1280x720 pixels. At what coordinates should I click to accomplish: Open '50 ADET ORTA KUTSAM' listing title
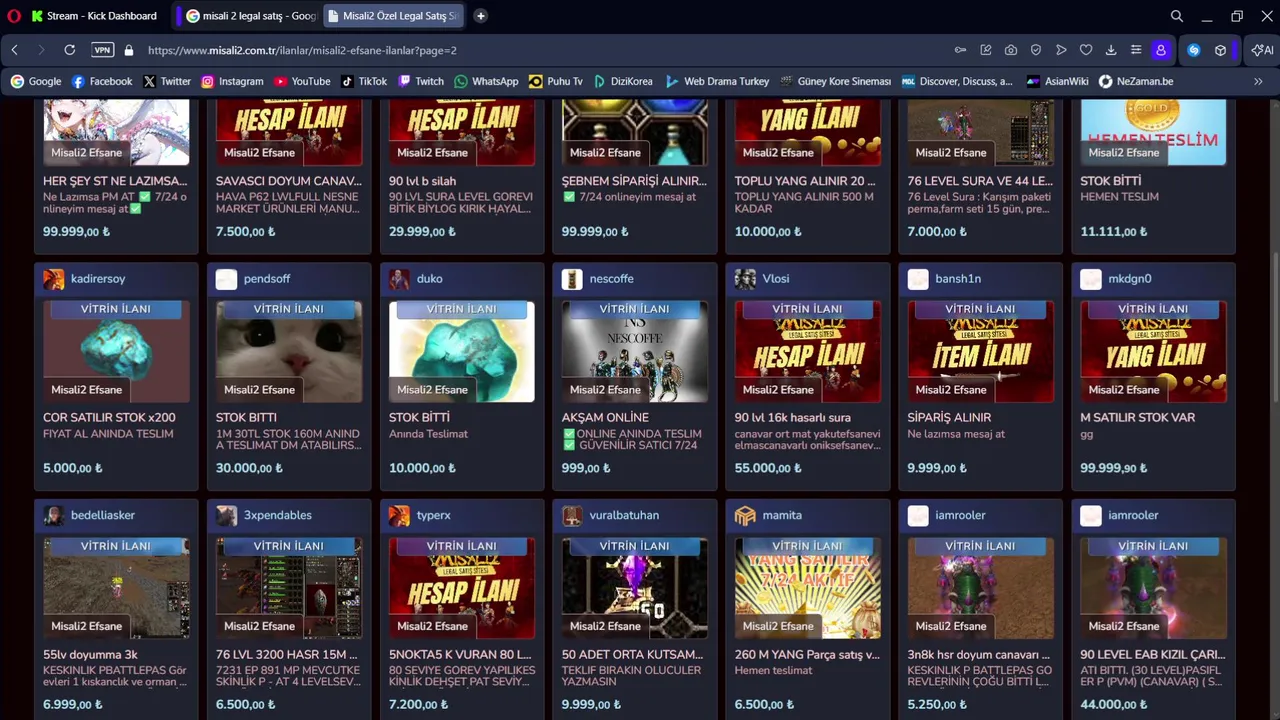(633, 655)
